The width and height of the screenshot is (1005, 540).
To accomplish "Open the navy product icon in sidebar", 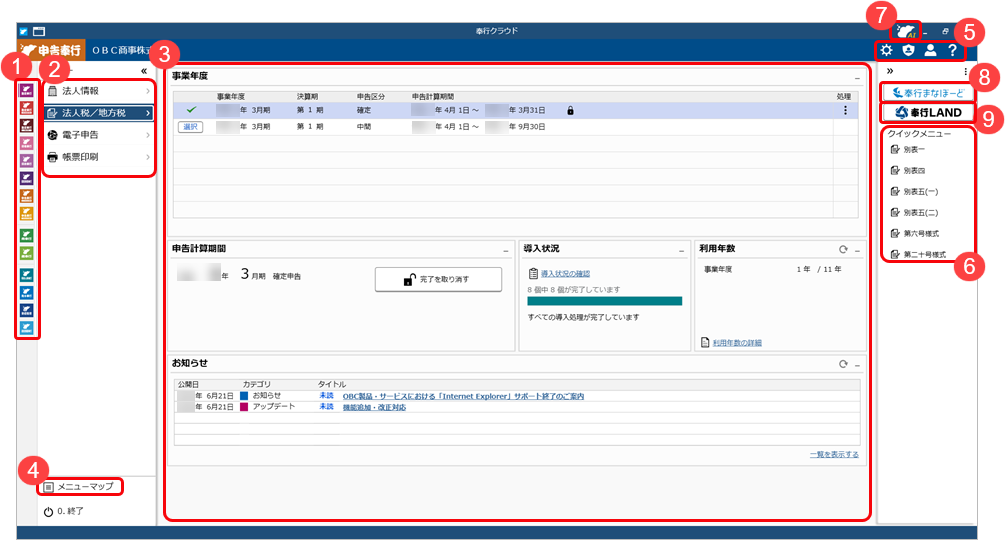I will click(26, 310).
